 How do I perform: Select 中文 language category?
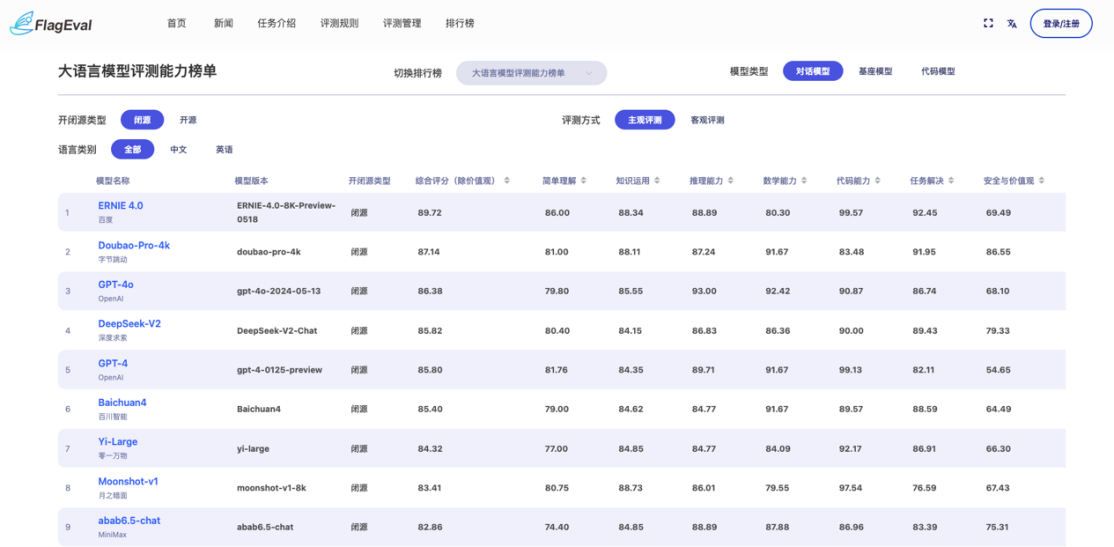click(178, 149)
